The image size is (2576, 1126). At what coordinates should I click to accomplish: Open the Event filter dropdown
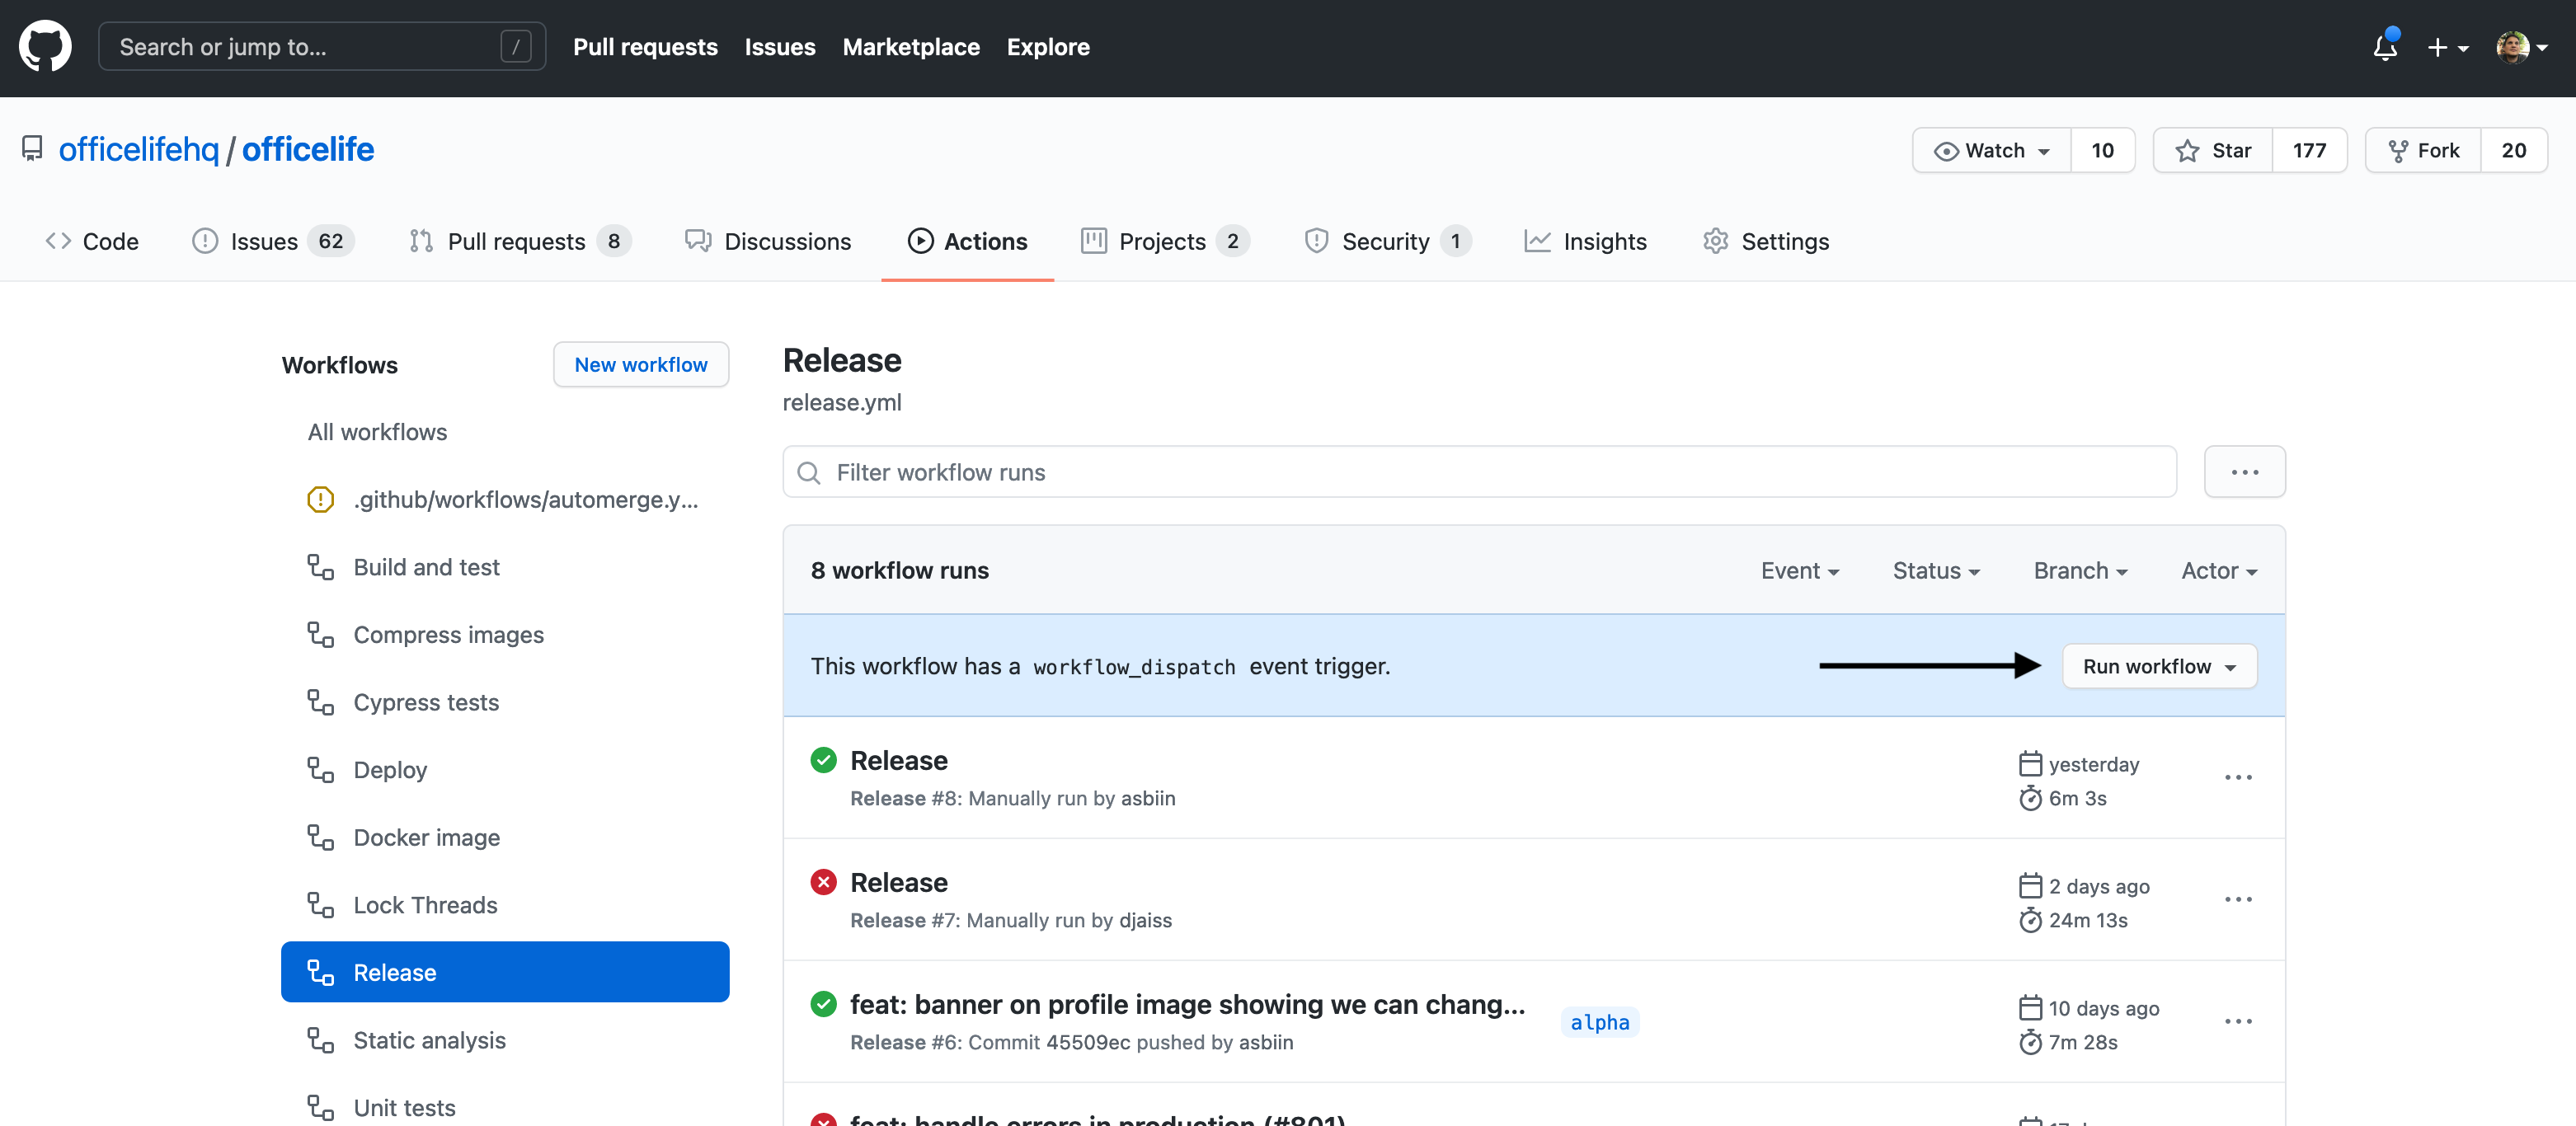[x=1799, y=570]
